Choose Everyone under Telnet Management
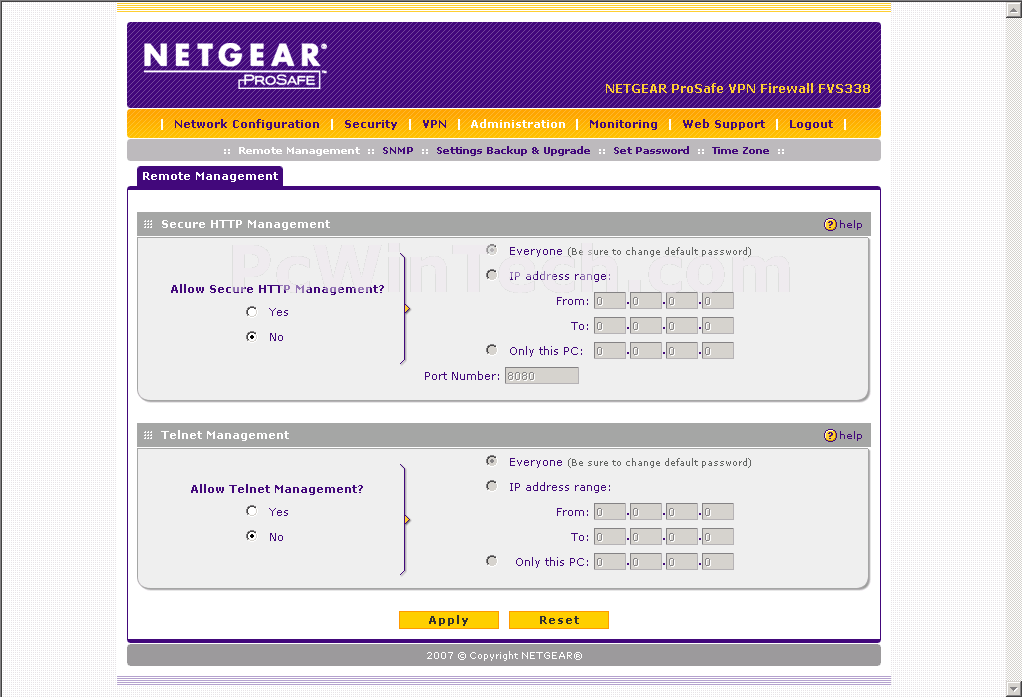Image resolution: width=1022 pixels, height=697 pixels. [491, 461]
